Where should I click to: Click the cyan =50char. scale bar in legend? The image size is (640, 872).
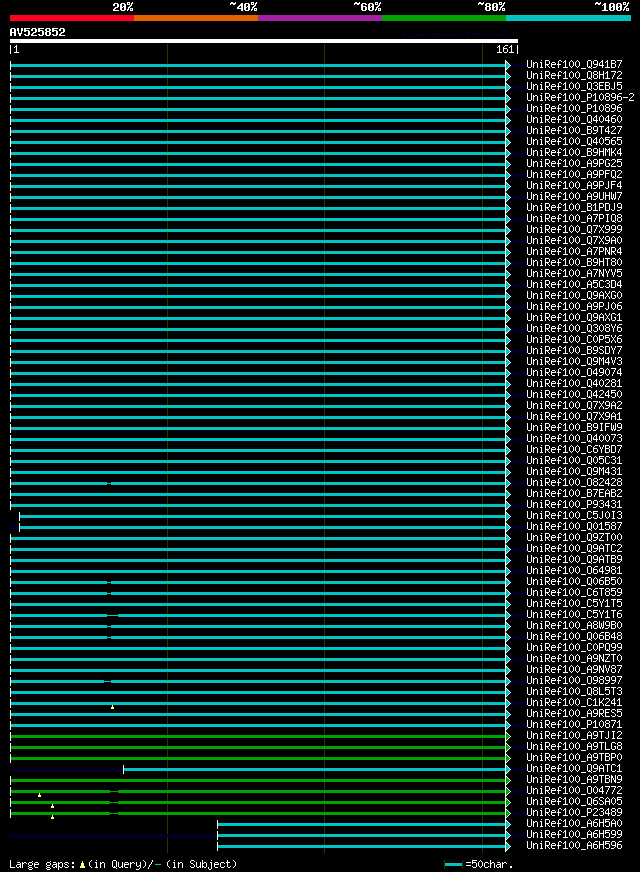pyautogui.click(x=453, y=865)
